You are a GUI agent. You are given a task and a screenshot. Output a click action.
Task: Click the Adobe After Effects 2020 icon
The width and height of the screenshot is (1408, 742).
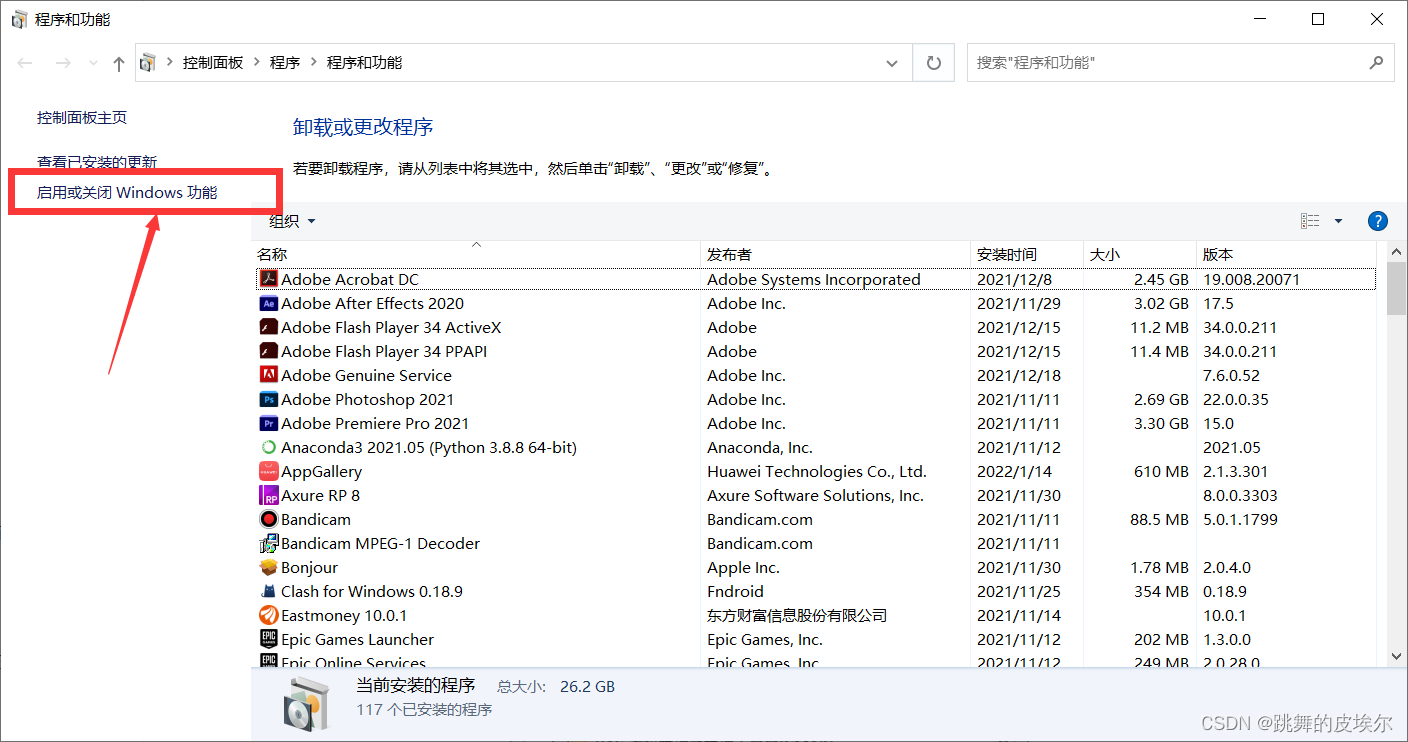click(268, 303)
